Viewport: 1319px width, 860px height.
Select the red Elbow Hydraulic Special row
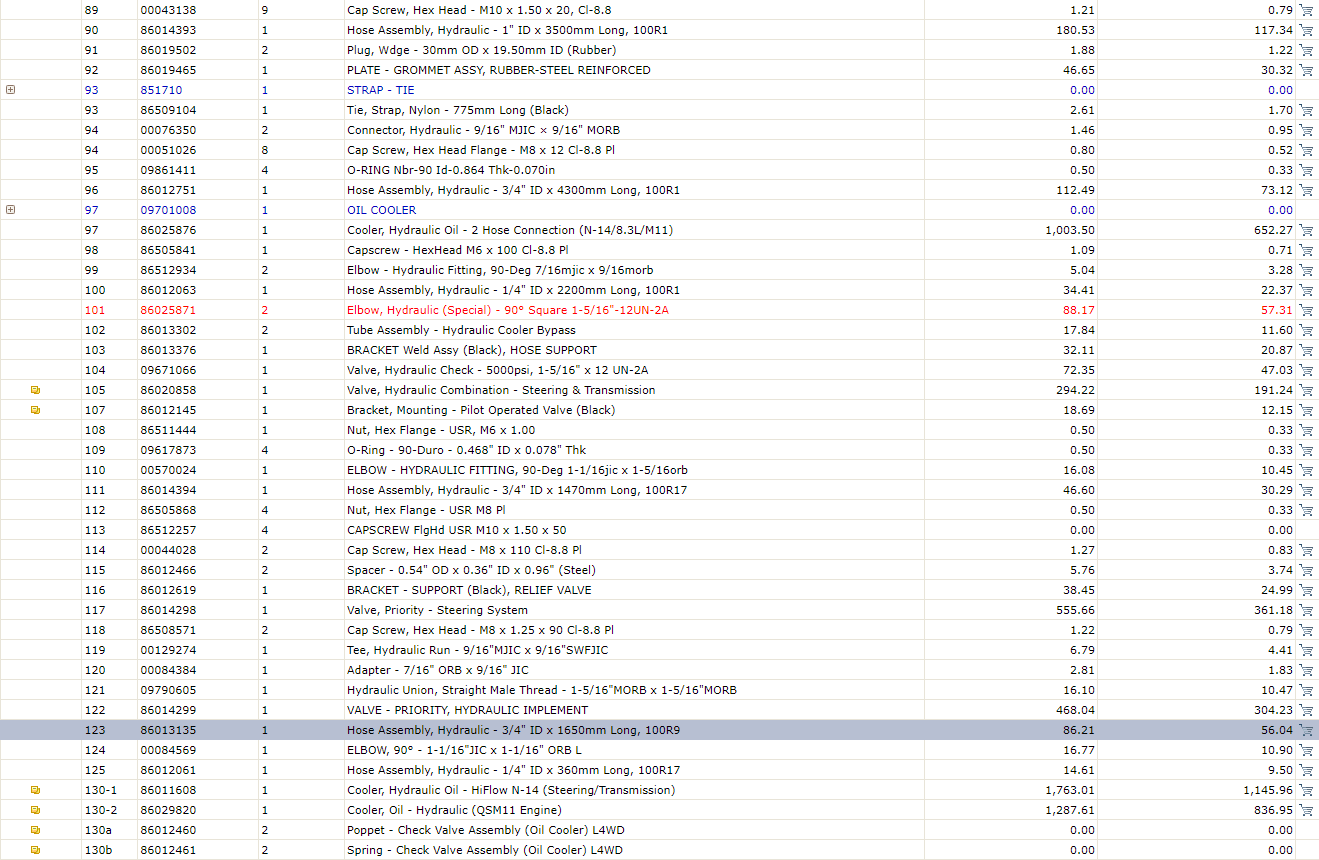659,310
